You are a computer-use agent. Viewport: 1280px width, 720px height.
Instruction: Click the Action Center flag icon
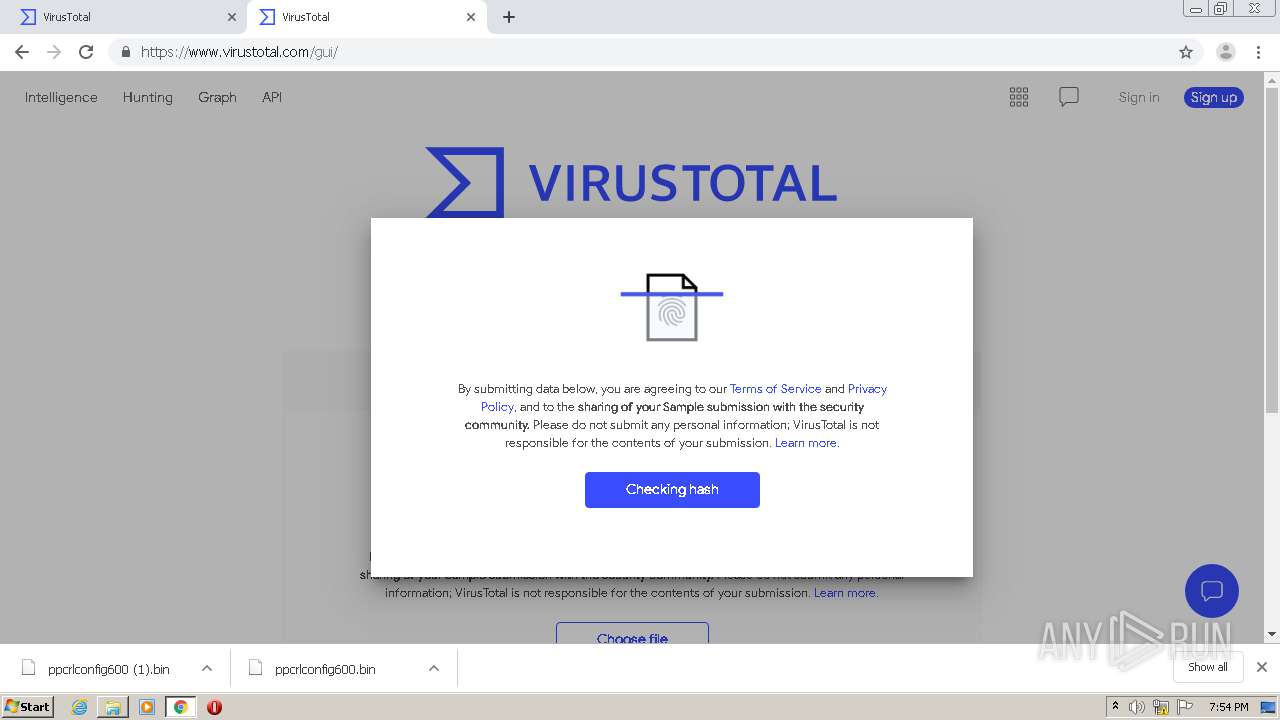1185,707
